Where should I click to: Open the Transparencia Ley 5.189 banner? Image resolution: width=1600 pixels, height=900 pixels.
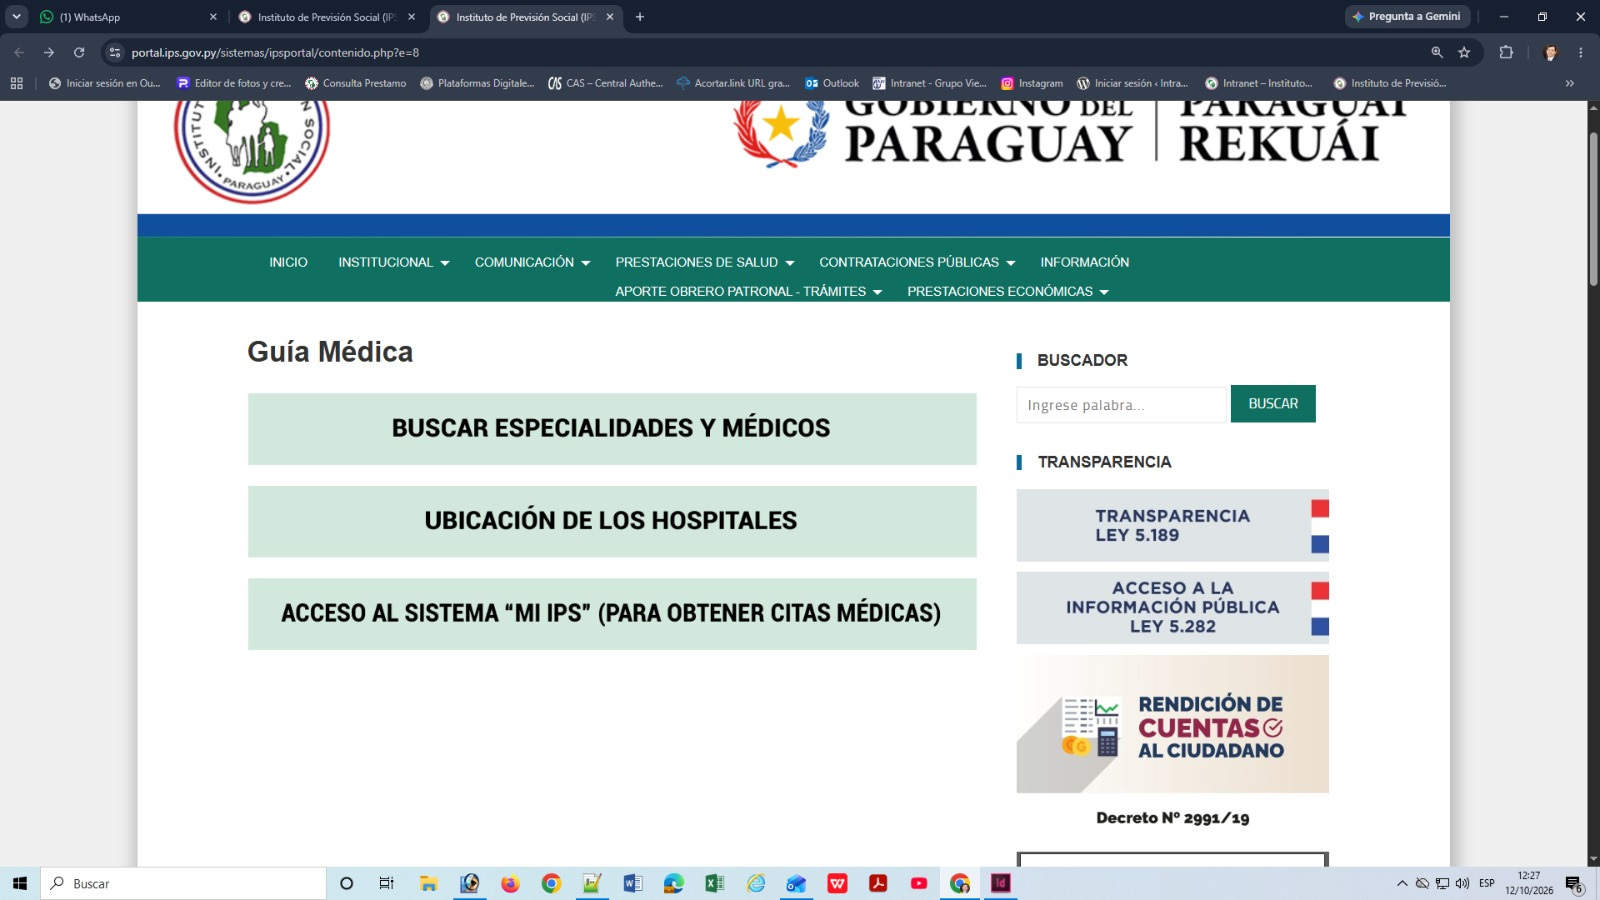(1173, 526)
